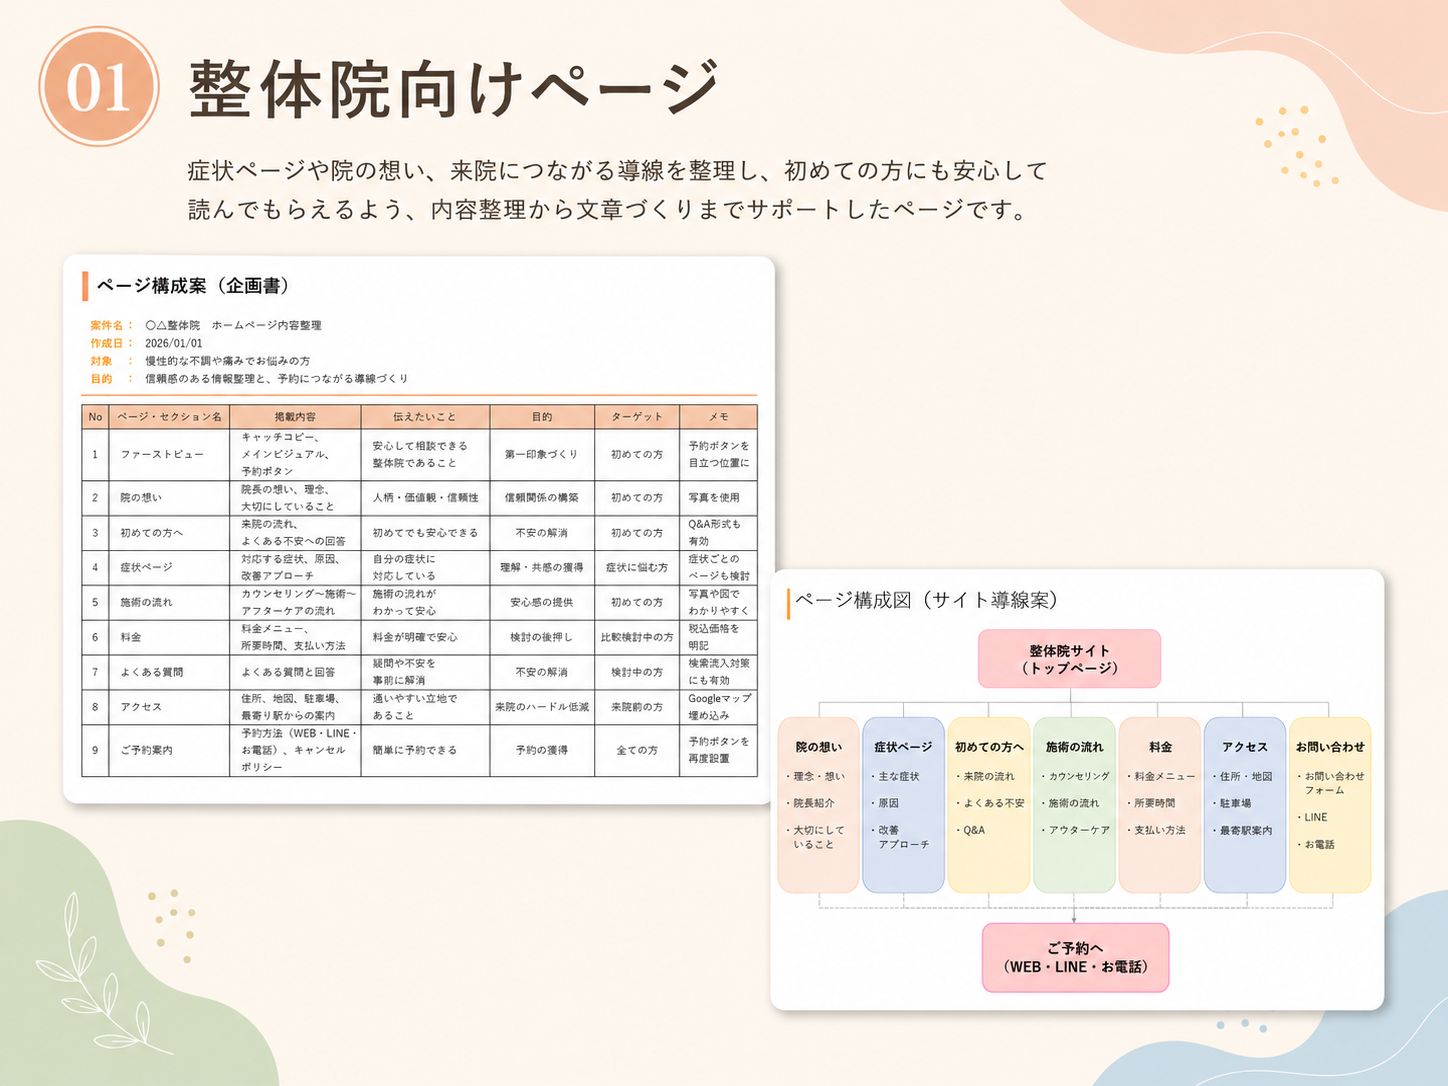Click the 伝えたいこと column header
This screenshot has width=1448, height=1086.
pyautogui.click(x=425, y=416)
